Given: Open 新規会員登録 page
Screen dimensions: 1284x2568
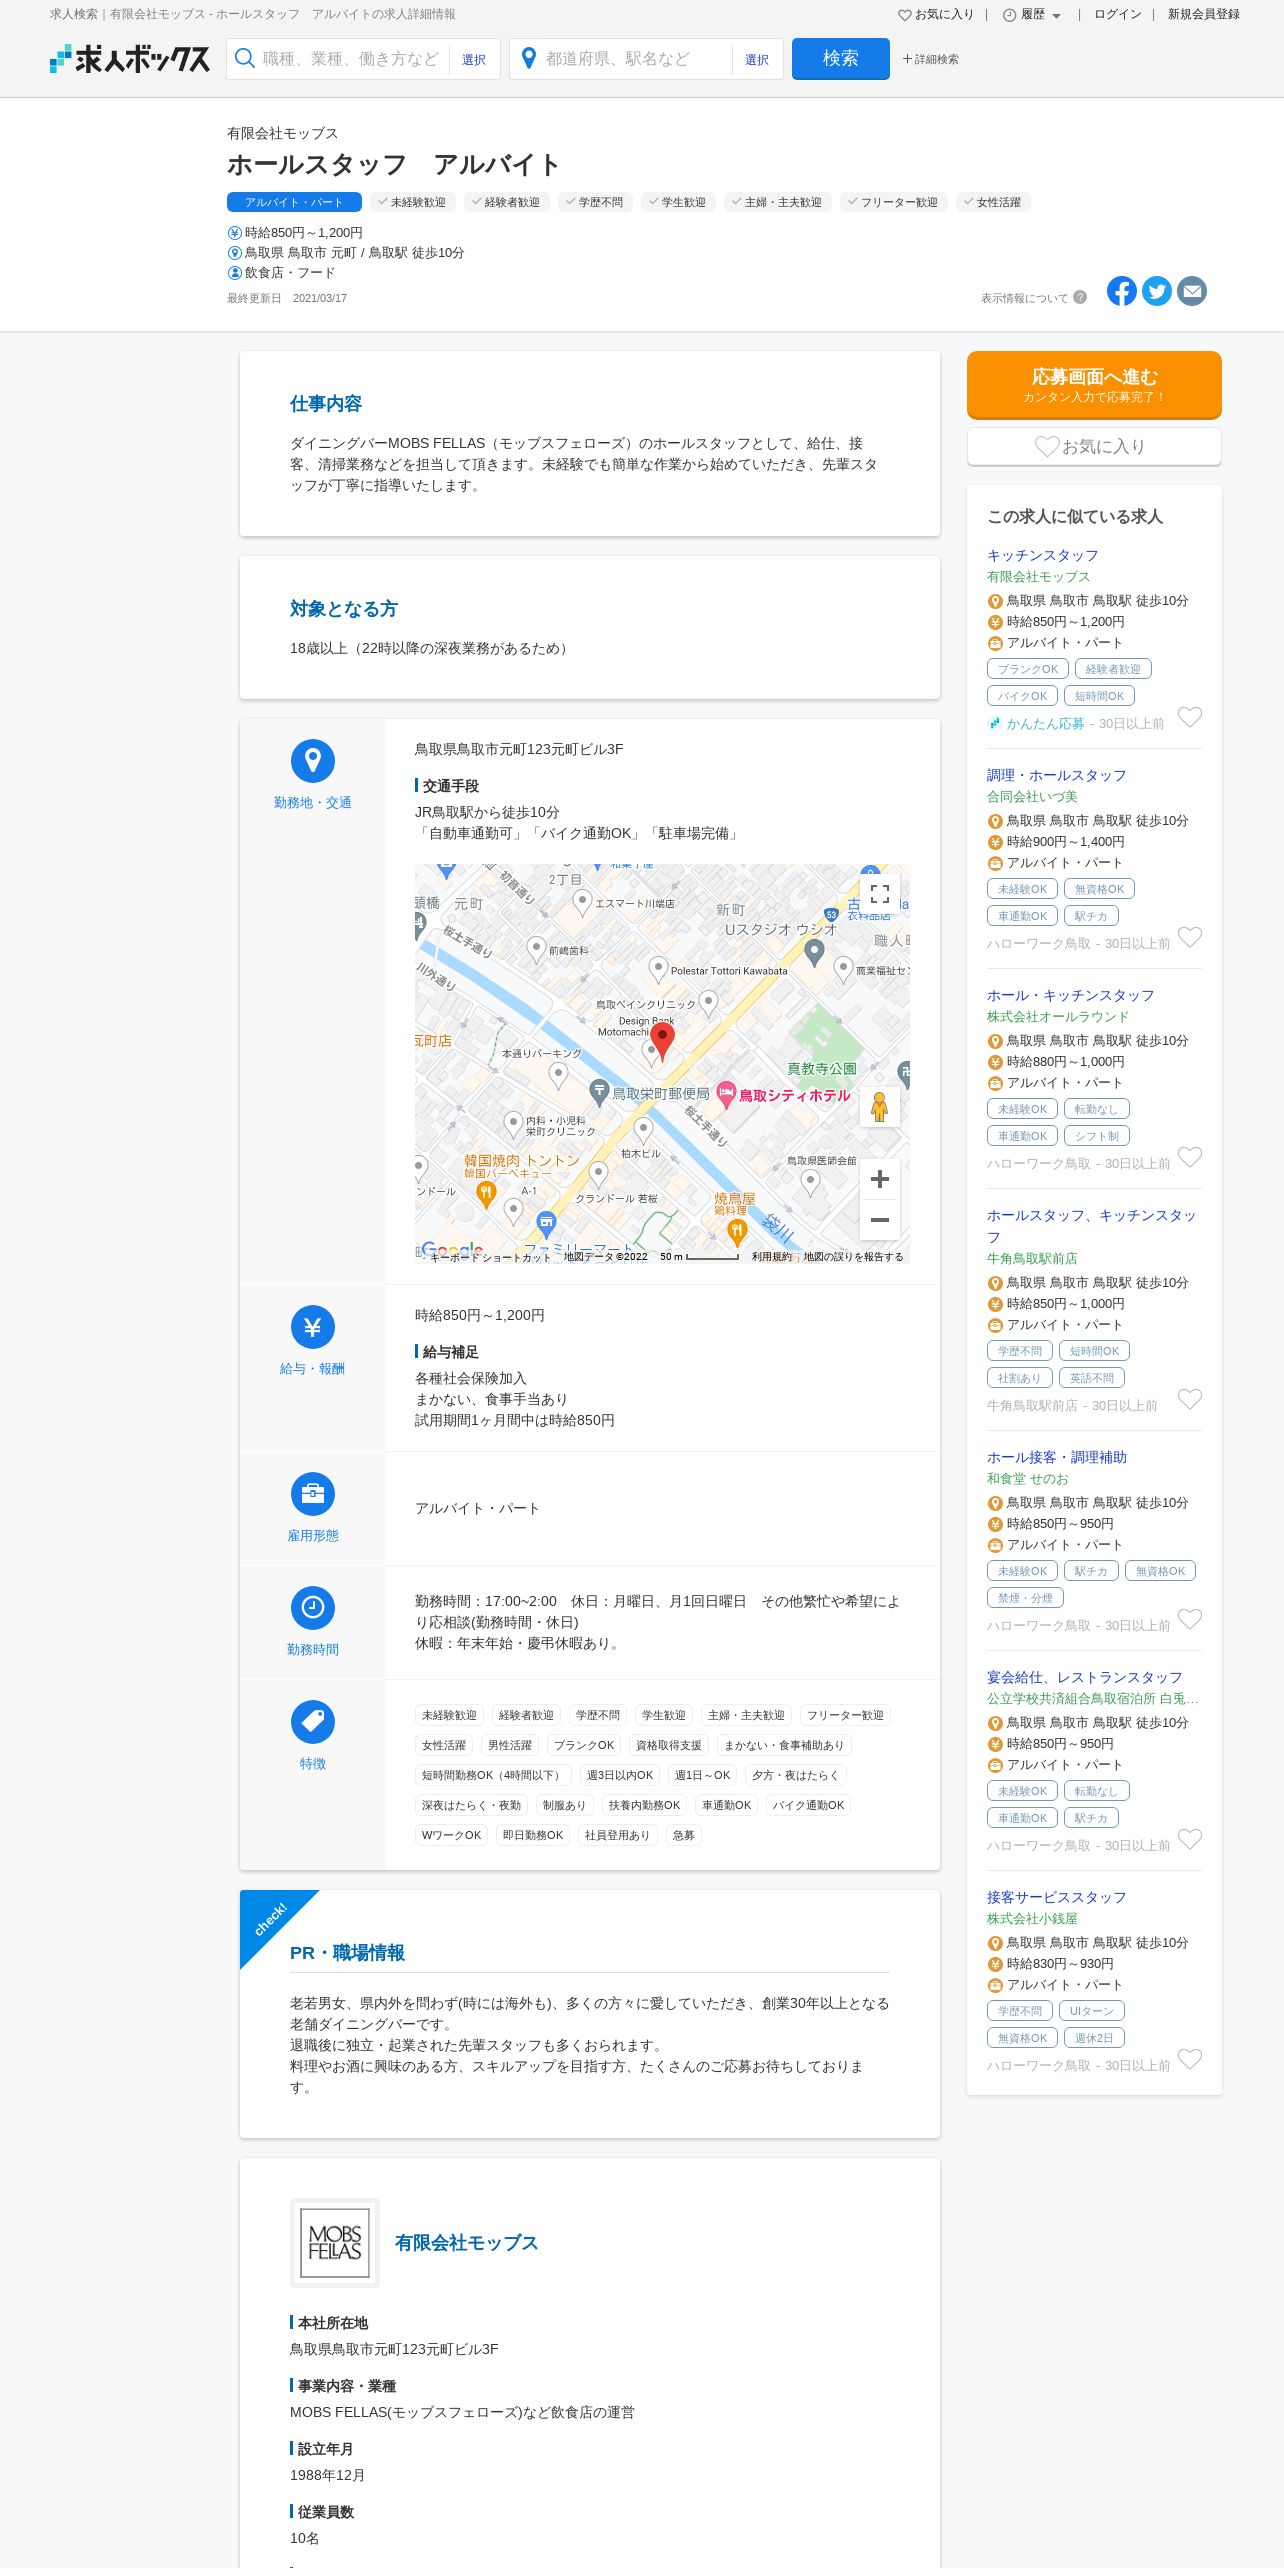Looking at the screenshot, I should coord(1204,14).
